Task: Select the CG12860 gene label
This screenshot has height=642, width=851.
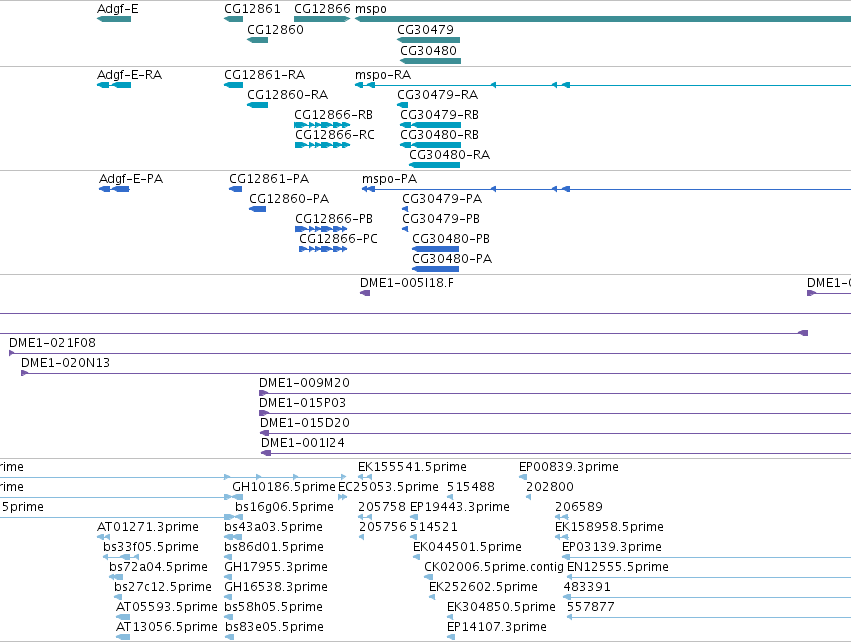Action: point(275,29)
